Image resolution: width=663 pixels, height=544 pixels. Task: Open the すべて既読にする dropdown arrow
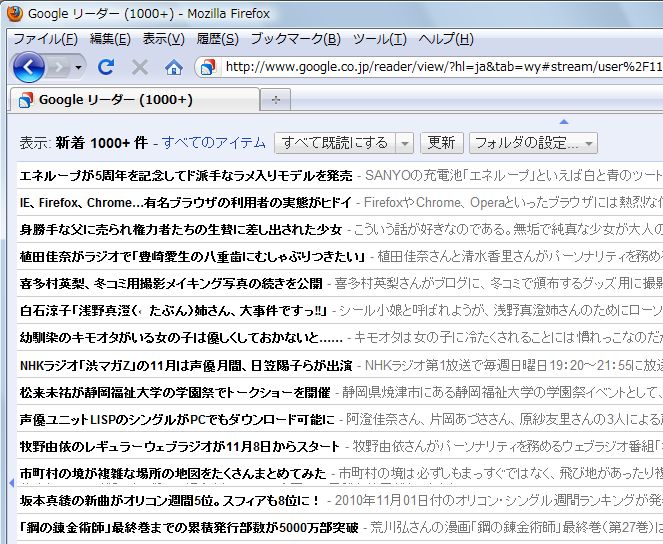point(405,143)
